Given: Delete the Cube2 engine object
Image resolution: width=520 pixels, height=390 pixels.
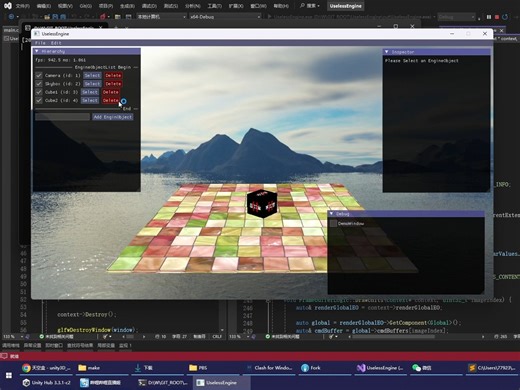Looking at the screenshot, I should pos(111,100).
